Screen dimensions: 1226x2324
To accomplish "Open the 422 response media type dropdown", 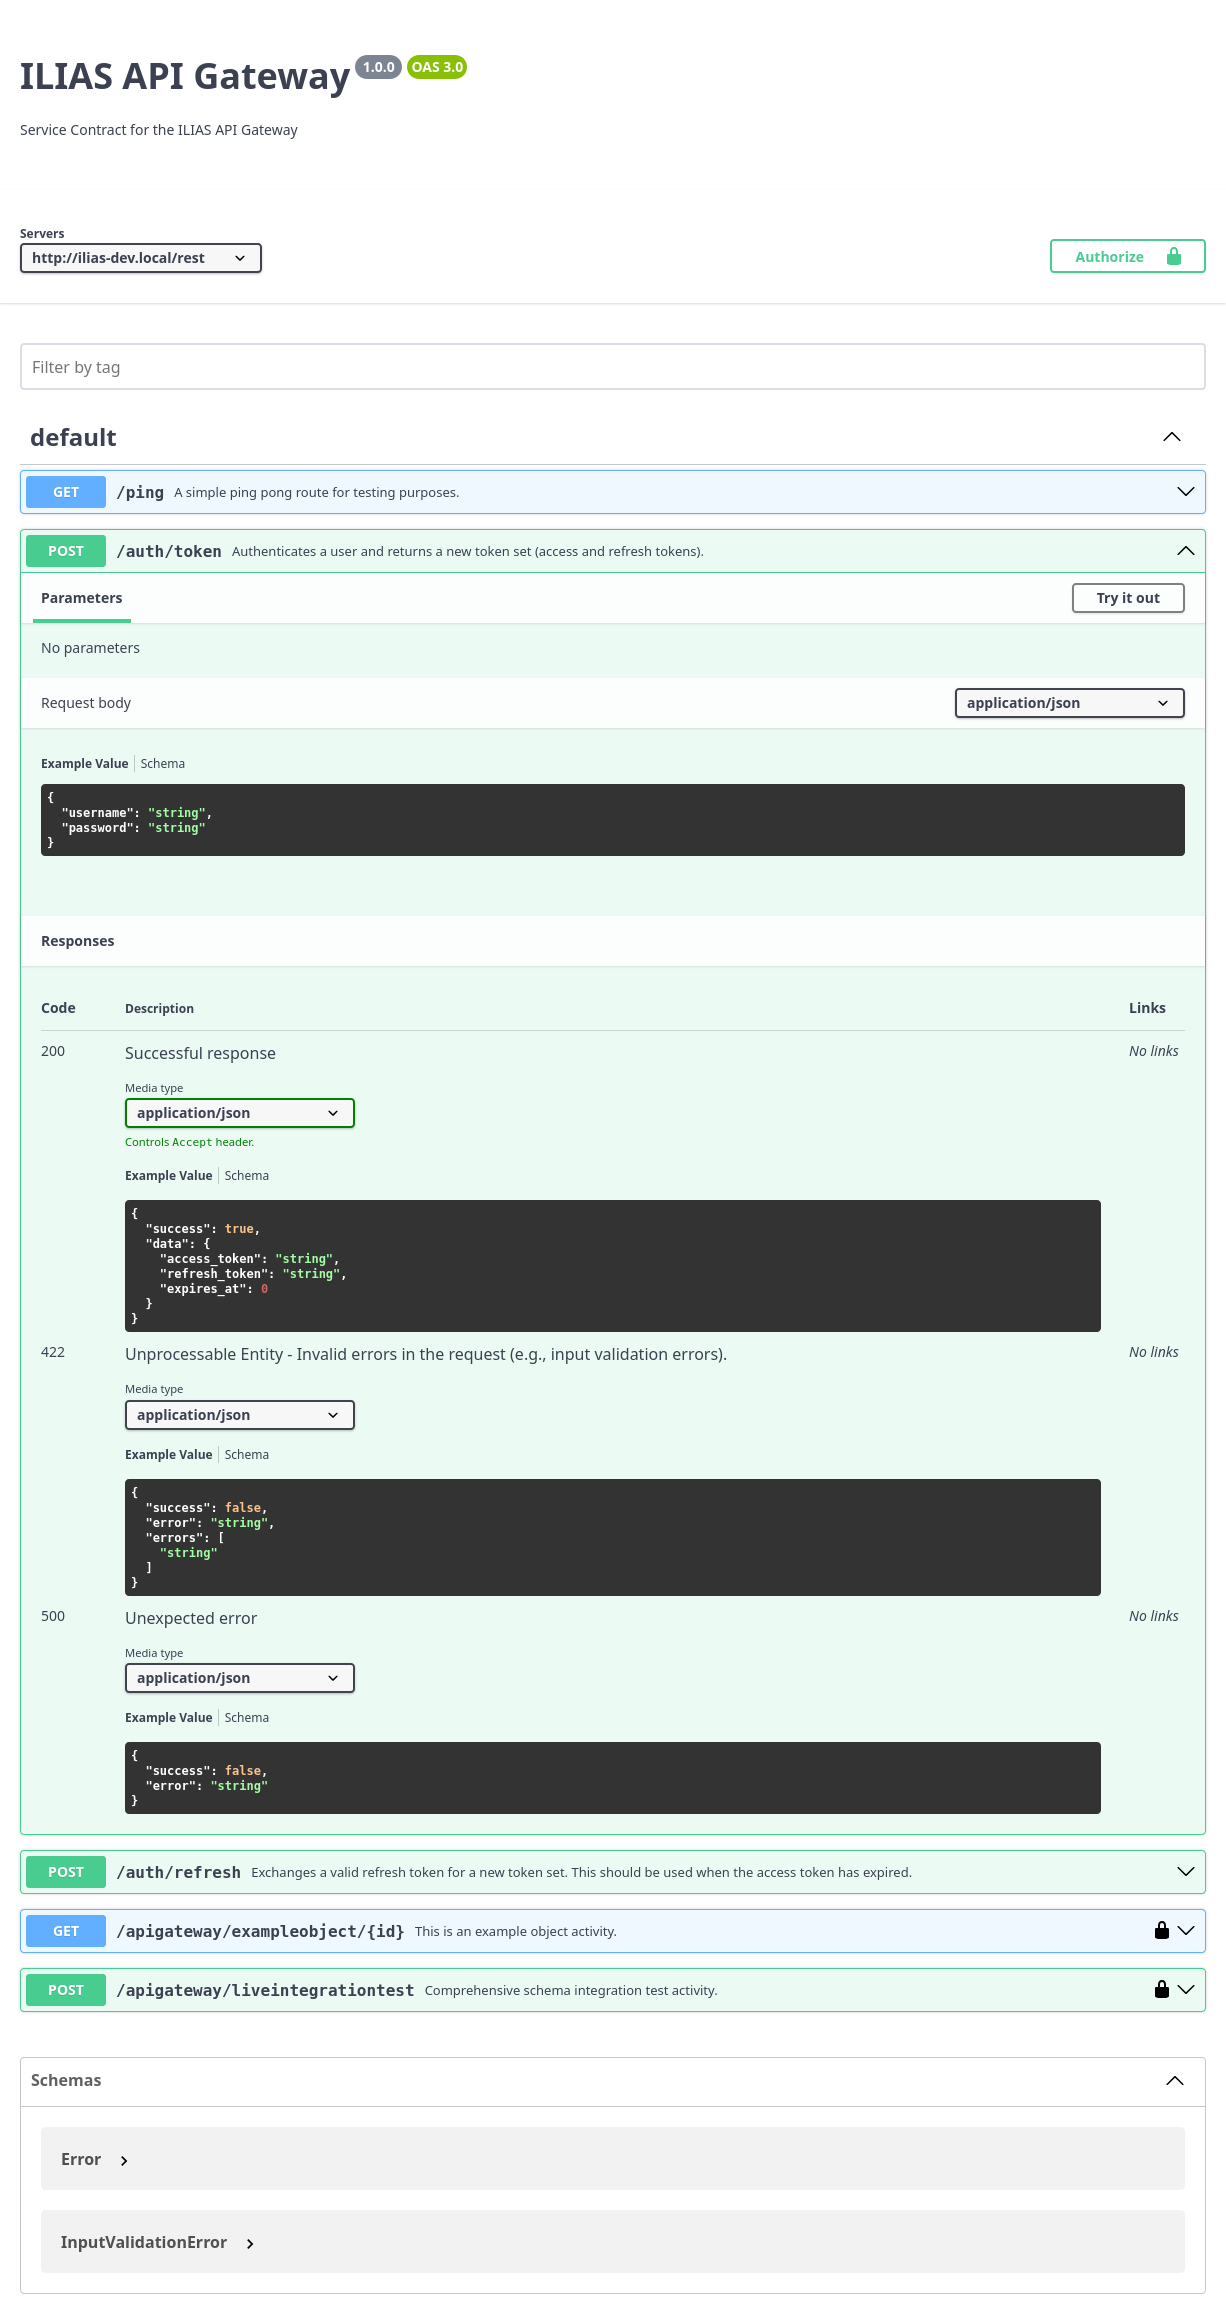I will pos(240,1415).
